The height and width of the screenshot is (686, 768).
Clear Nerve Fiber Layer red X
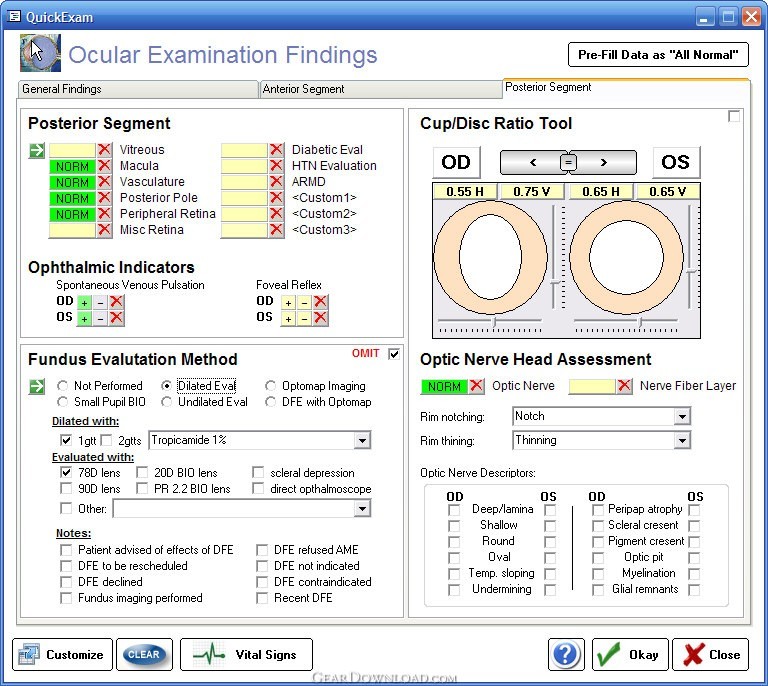click(624, 386)
